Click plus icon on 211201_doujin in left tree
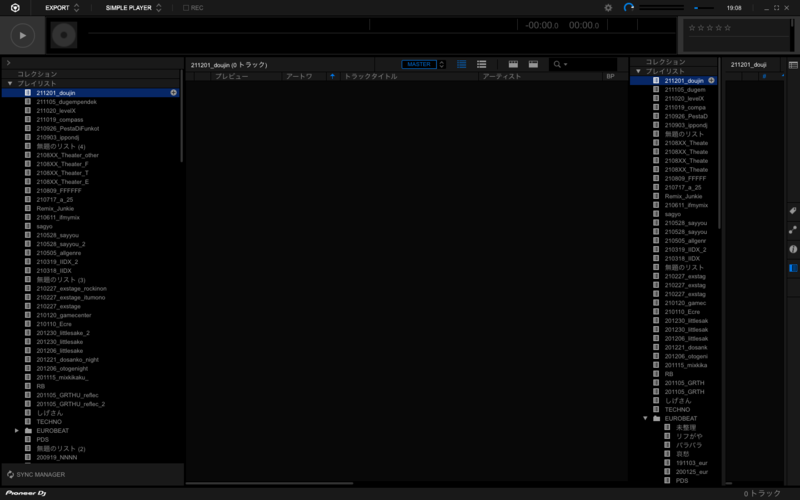 pyautogui.click(x=173, y=93)
